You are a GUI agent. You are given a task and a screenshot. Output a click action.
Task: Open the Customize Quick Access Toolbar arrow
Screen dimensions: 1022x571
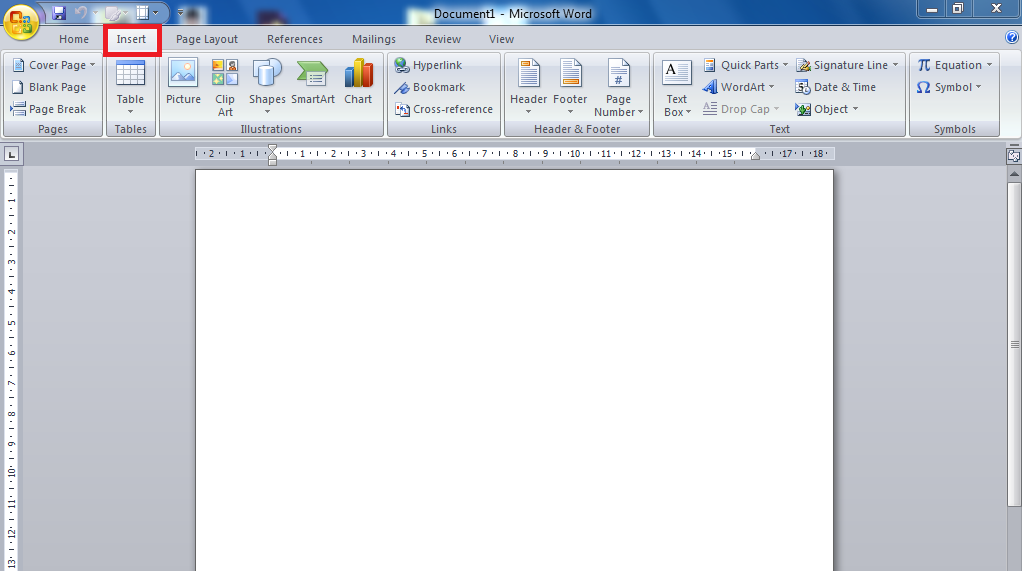coord(181,12)
